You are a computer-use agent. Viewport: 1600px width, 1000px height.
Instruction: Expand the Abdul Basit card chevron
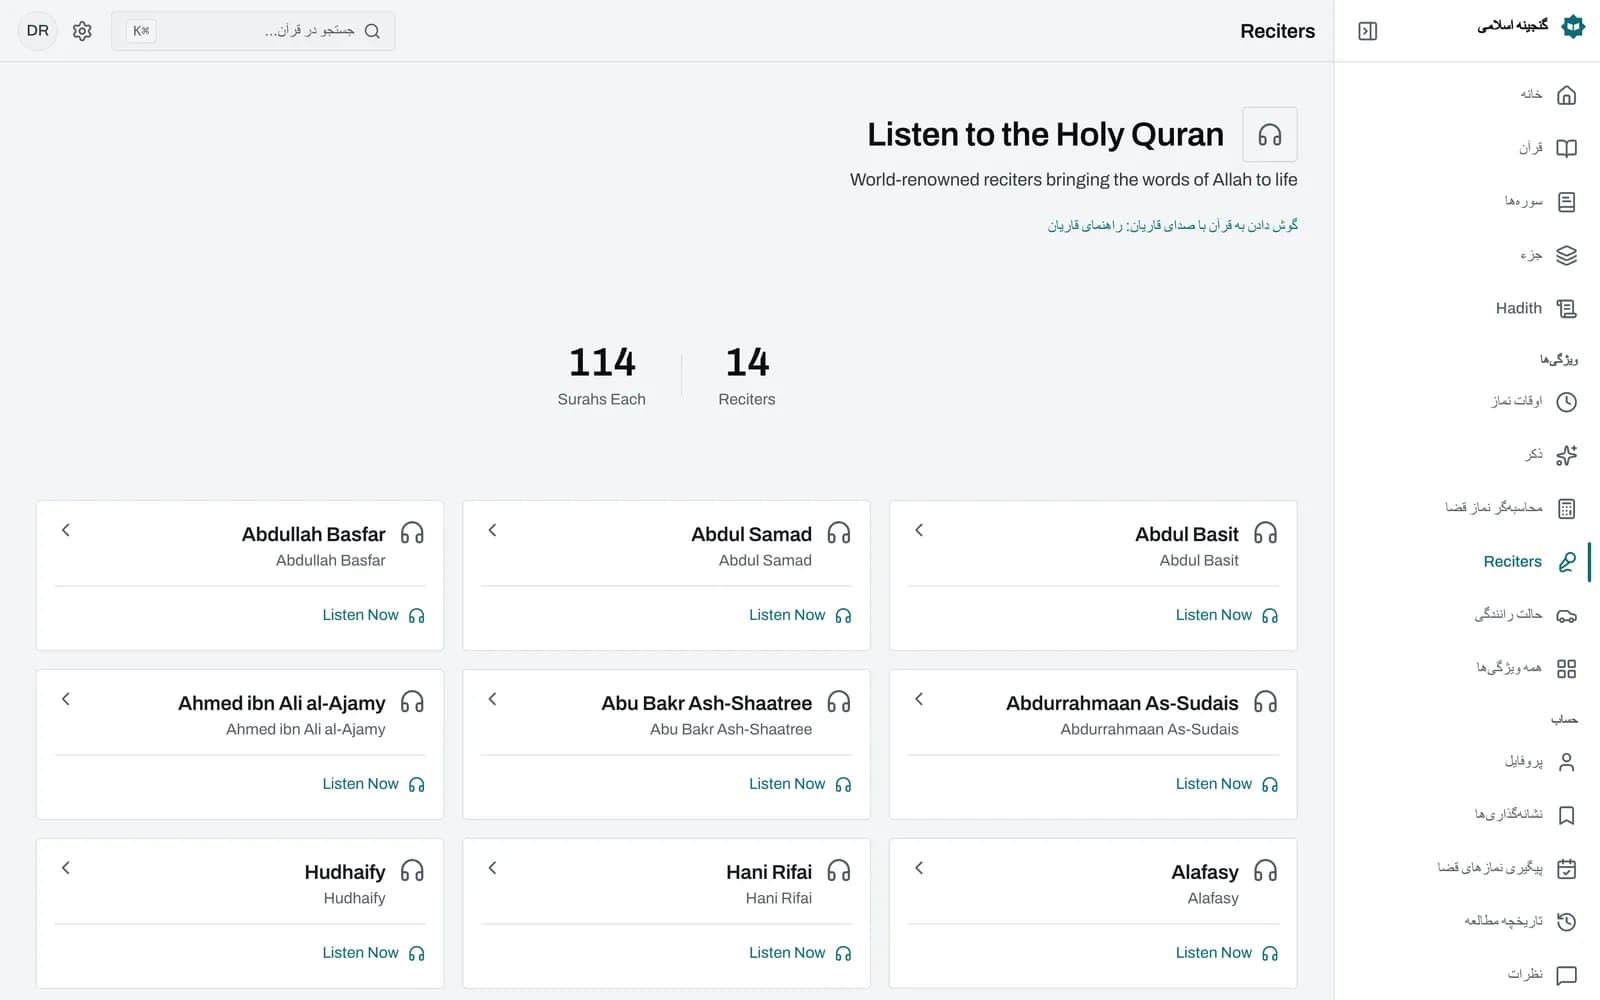pos(919,530)
